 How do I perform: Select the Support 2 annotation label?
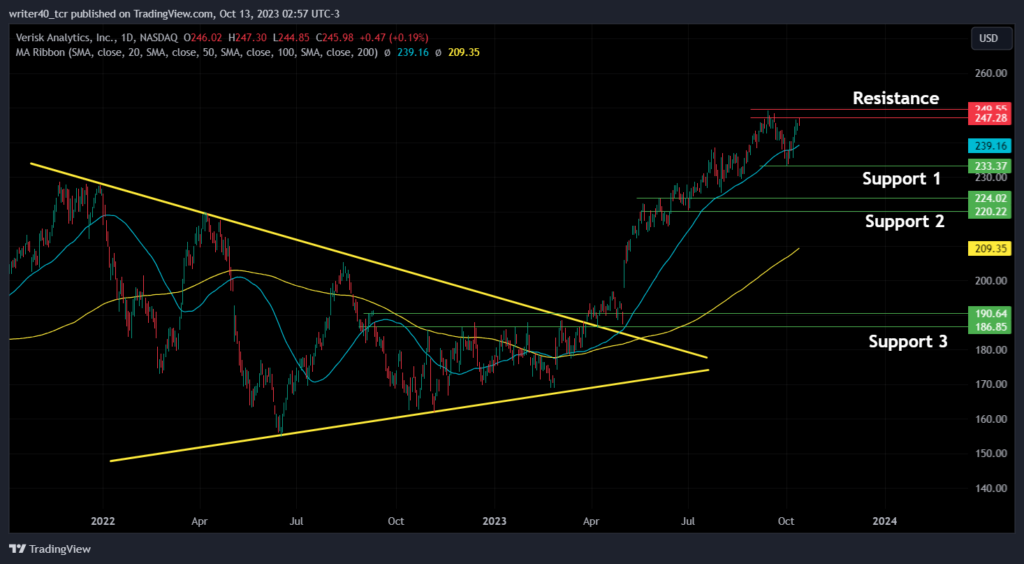(904, 221)
